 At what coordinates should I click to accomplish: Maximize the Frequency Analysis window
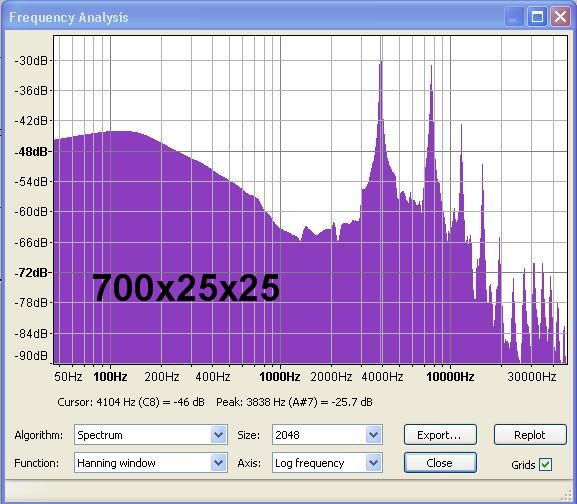[x=537, y=17]
